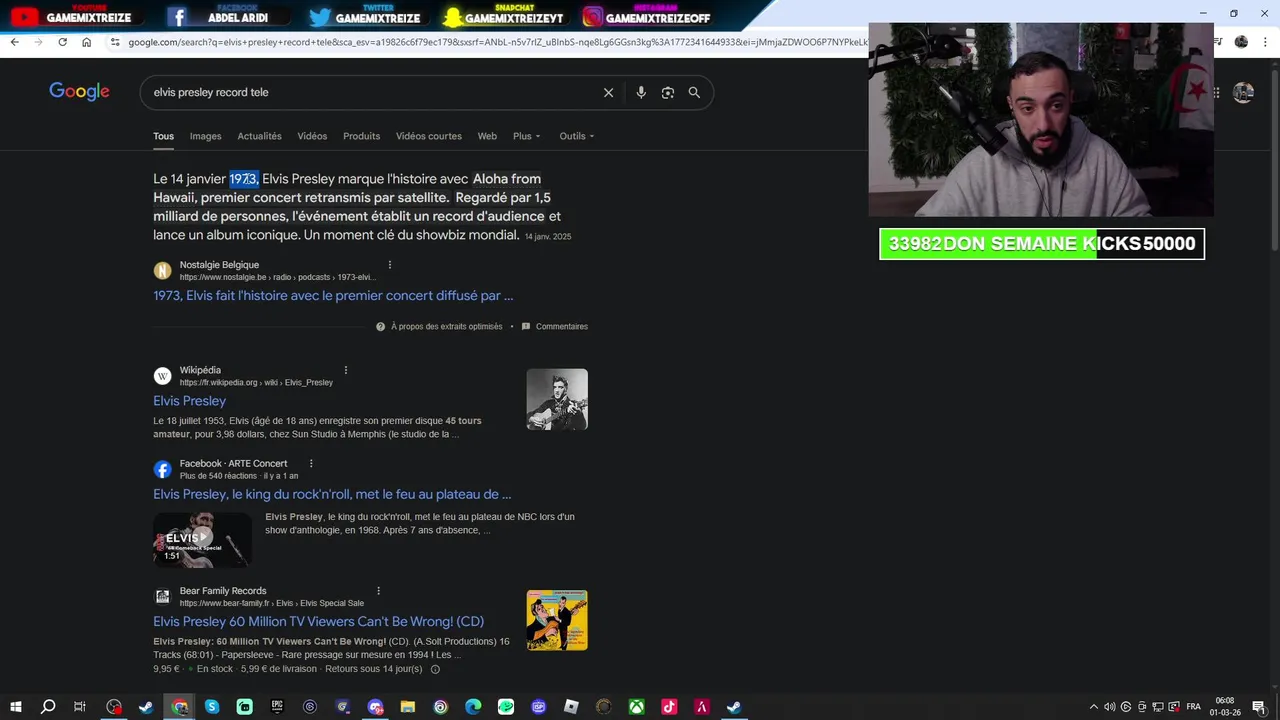Open the Wikipédia Elvis Presley link
This screenshot has width=1280, height=720.
(x=189, y=401)
